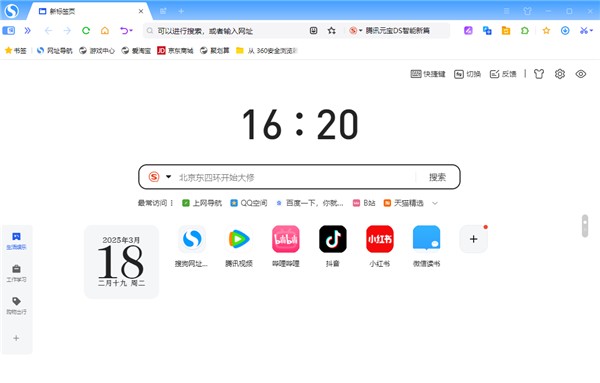Image resolution: width=600 pixels, height=383 pixels.
Task: Open the main menu hamburger in title bar
Action: tap(507, 11)
